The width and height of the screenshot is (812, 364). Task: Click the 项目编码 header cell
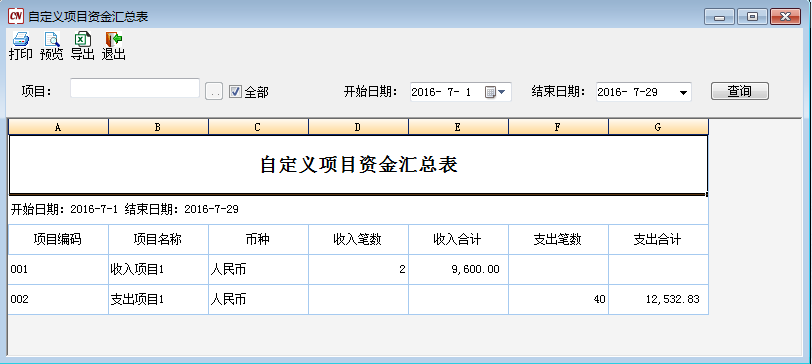pos(59,239)
